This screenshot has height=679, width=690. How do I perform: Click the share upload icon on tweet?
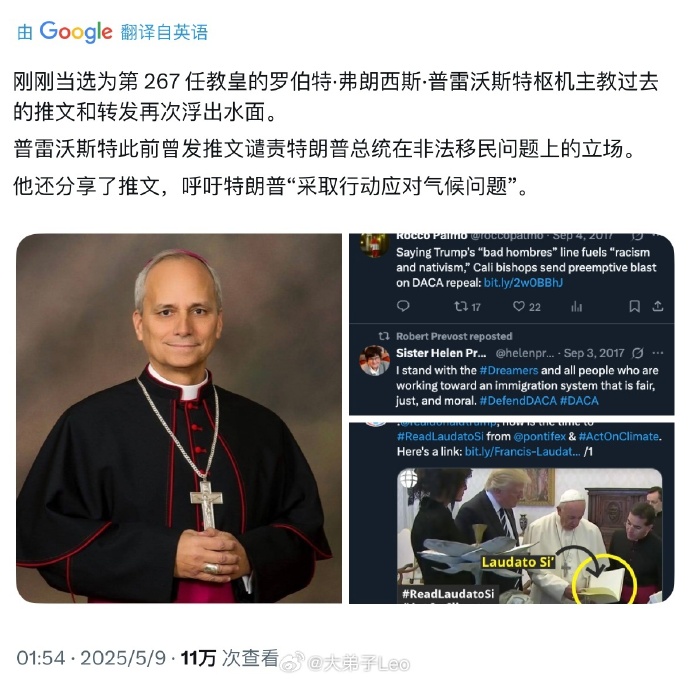click(x=658, y=306)
